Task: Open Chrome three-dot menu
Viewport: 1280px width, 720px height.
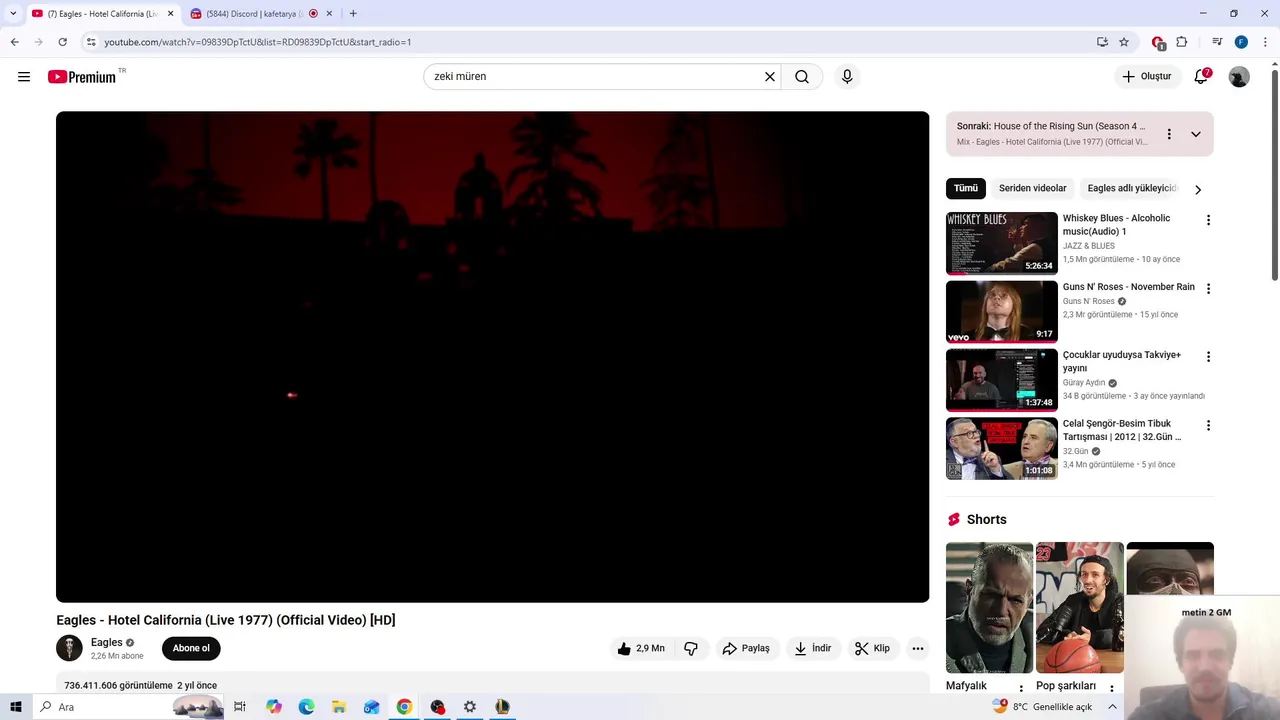Action: point(1265,42)
